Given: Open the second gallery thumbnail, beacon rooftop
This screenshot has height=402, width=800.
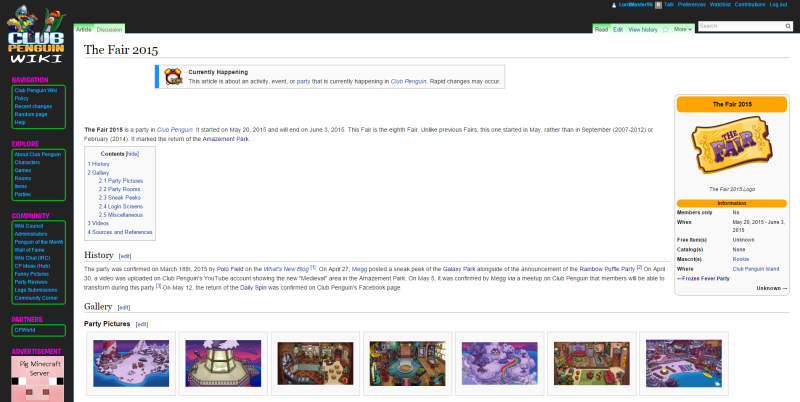Looking at the screenshot, I should point(223,363).
